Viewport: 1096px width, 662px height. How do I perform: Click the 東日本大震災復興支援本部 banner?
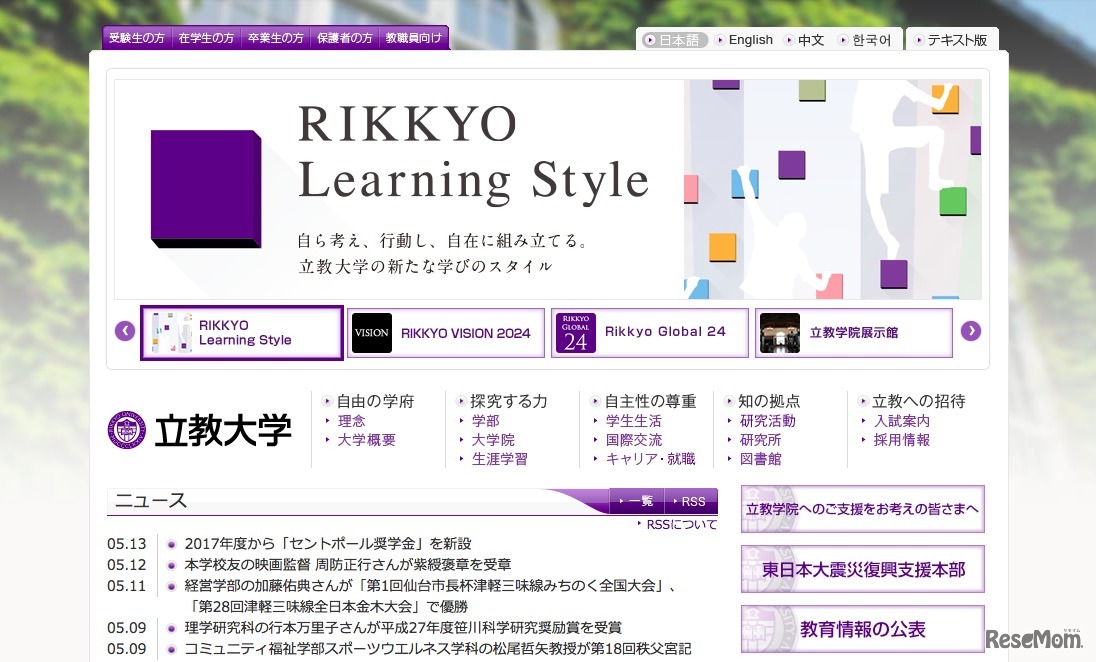(x=862, y=568)
